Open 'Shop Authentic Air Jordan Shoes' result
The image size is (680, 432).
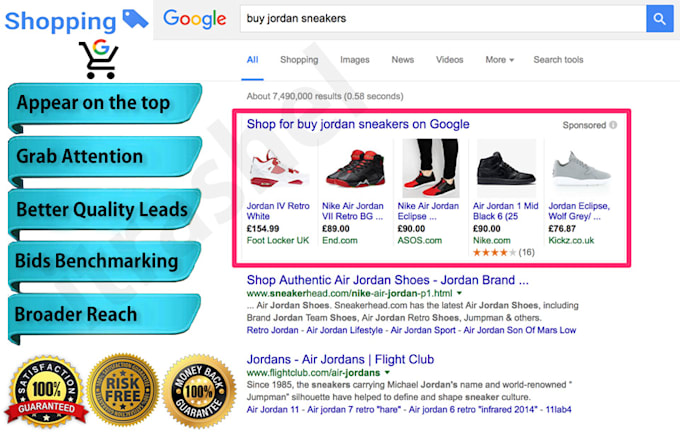pos(388,280)
